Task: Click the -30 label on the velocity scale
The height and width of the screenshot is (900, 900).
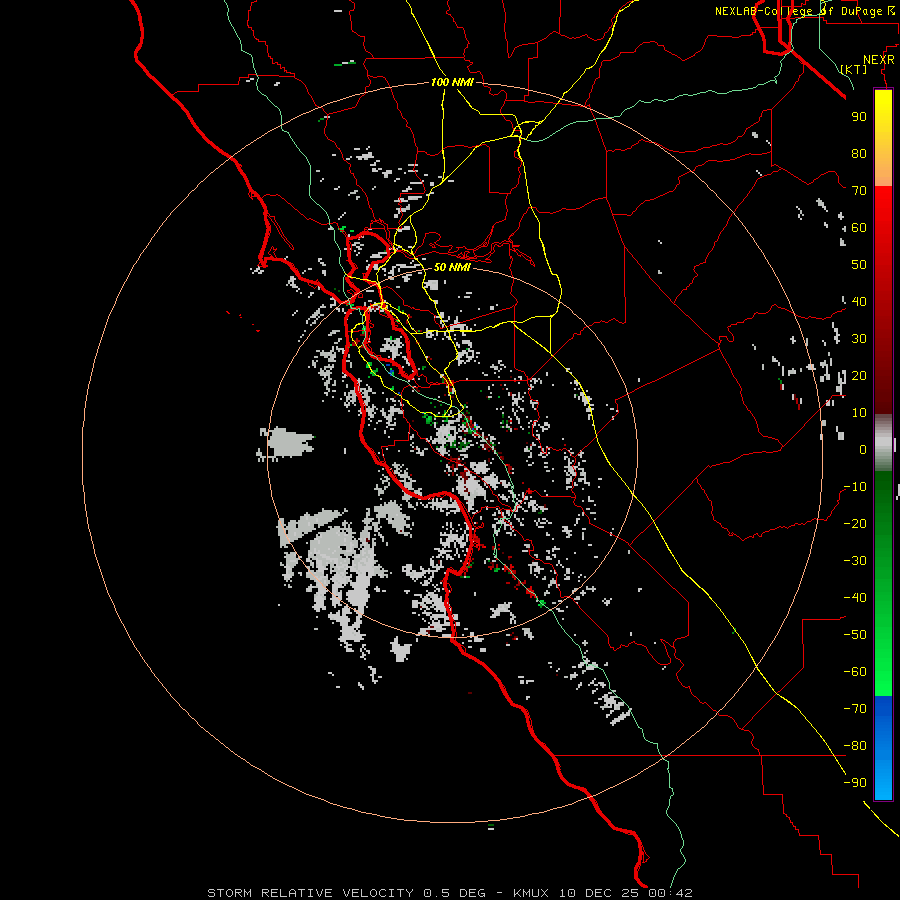Action: (855, 561)
